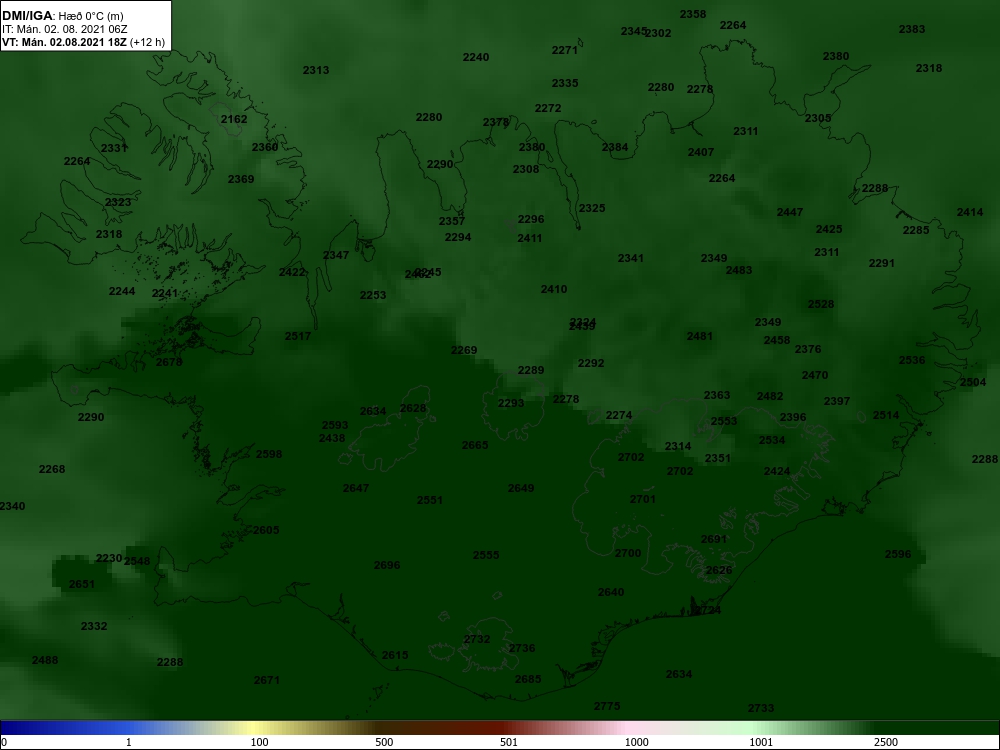The height and width of the screenshot is (750, 1000).
Task: Click the map value 2358
Action: [693, 14]
